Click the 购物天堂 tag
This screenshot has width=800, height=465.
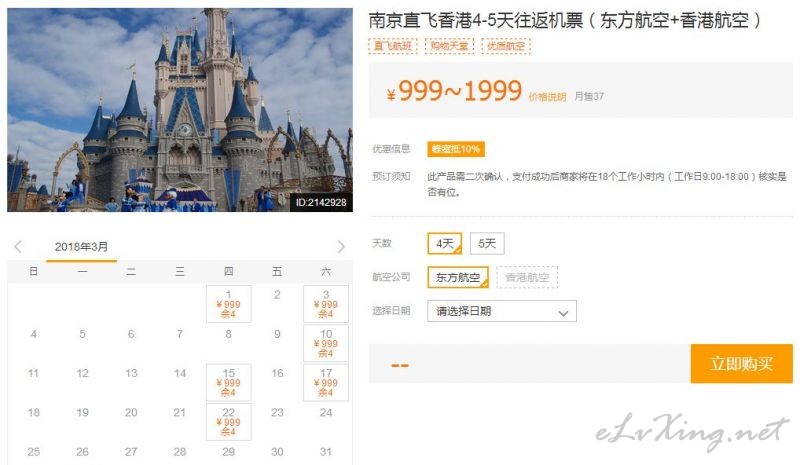tap(449, 46)
